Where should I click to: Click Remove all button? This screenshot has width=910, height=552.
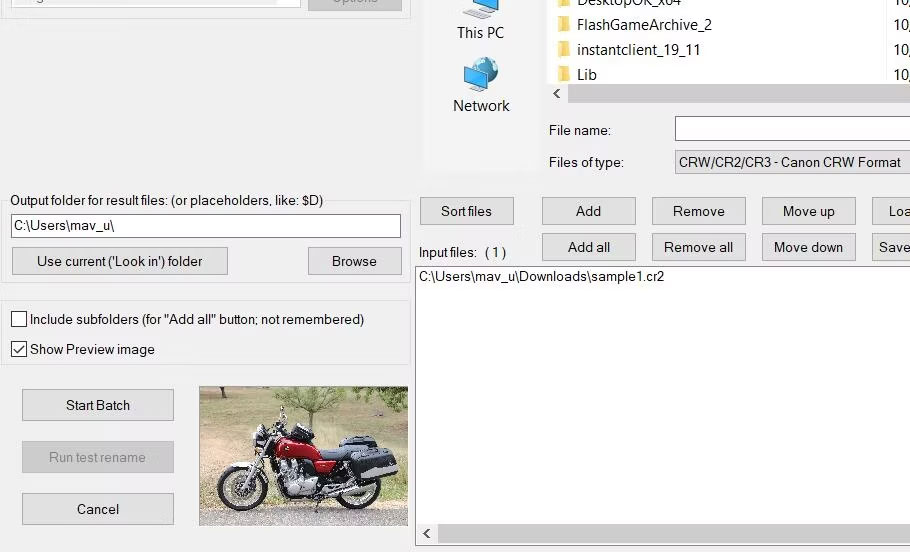click(x=698, y=247)
